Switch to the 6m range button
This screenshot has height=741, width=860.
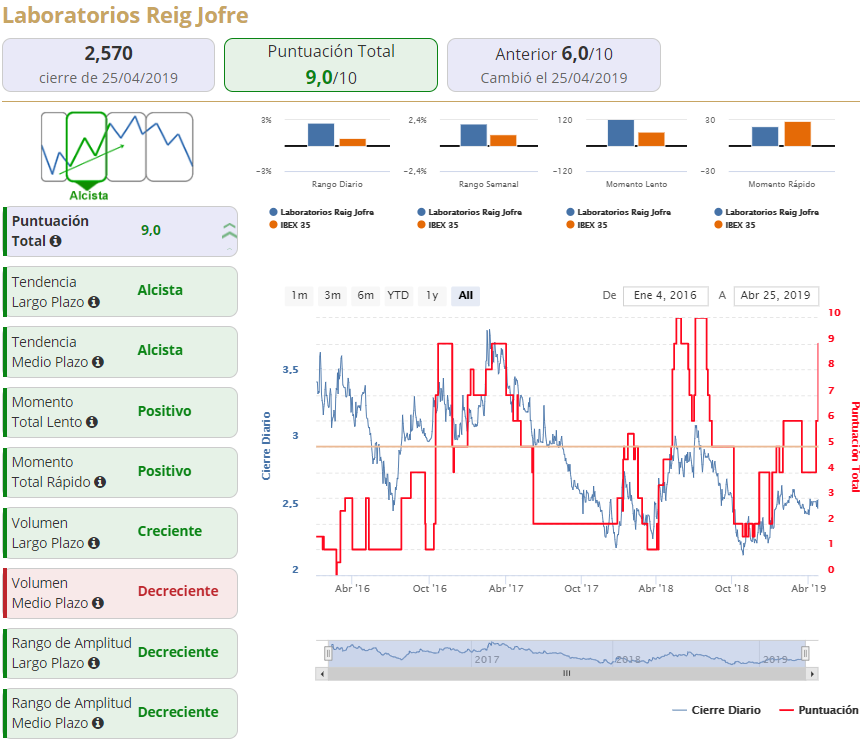coord(365,296)
